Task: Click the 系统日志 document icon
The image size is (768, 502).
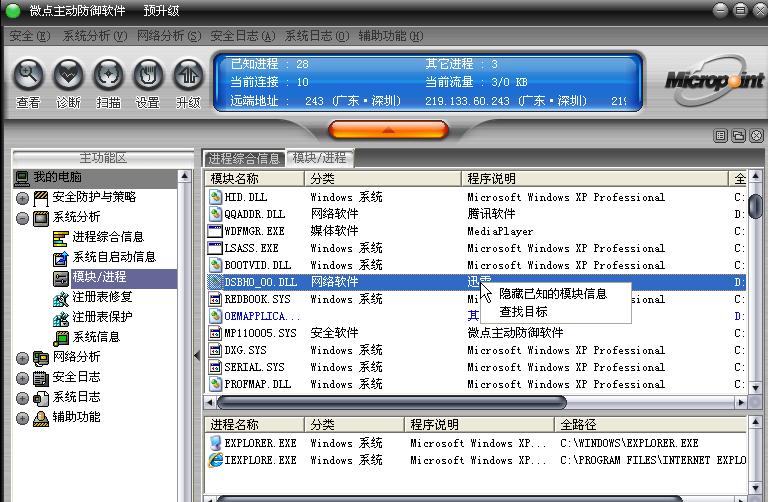Action: tap(41, 399)
